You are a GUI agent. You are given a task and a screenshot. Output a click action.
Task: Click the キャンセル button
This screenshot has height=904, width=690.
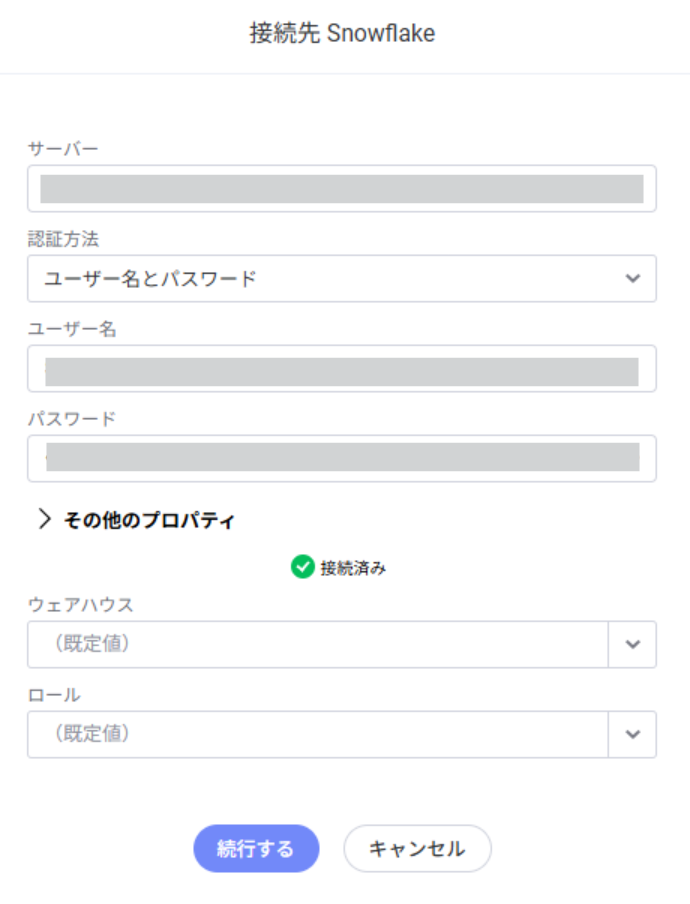point(417,849)
